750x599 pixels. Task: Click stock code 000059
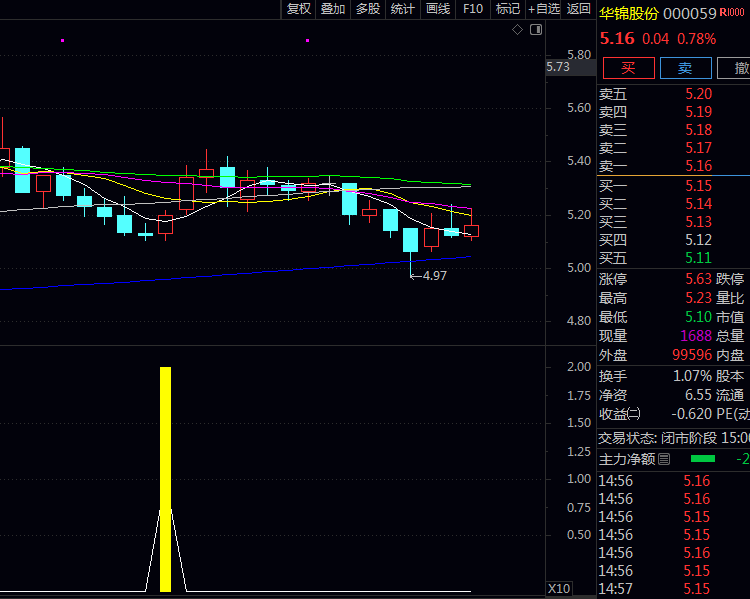tap(689, 14)
